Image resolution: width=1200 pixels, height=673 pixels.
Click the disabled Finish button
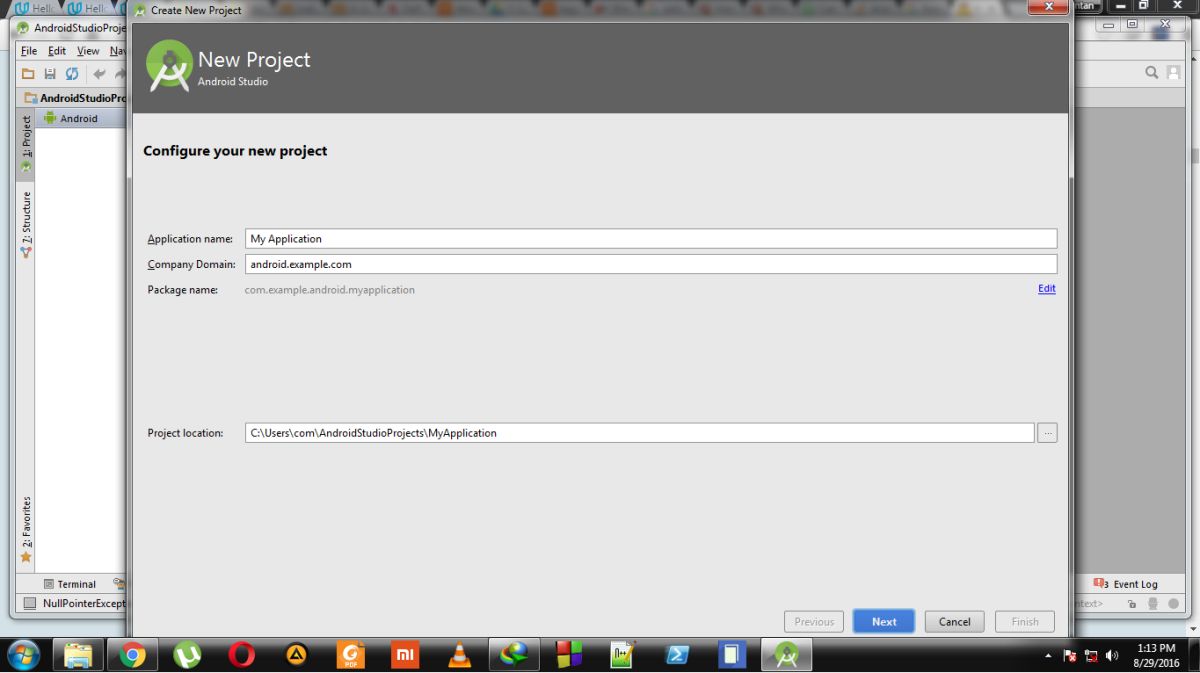point(1025,621)
